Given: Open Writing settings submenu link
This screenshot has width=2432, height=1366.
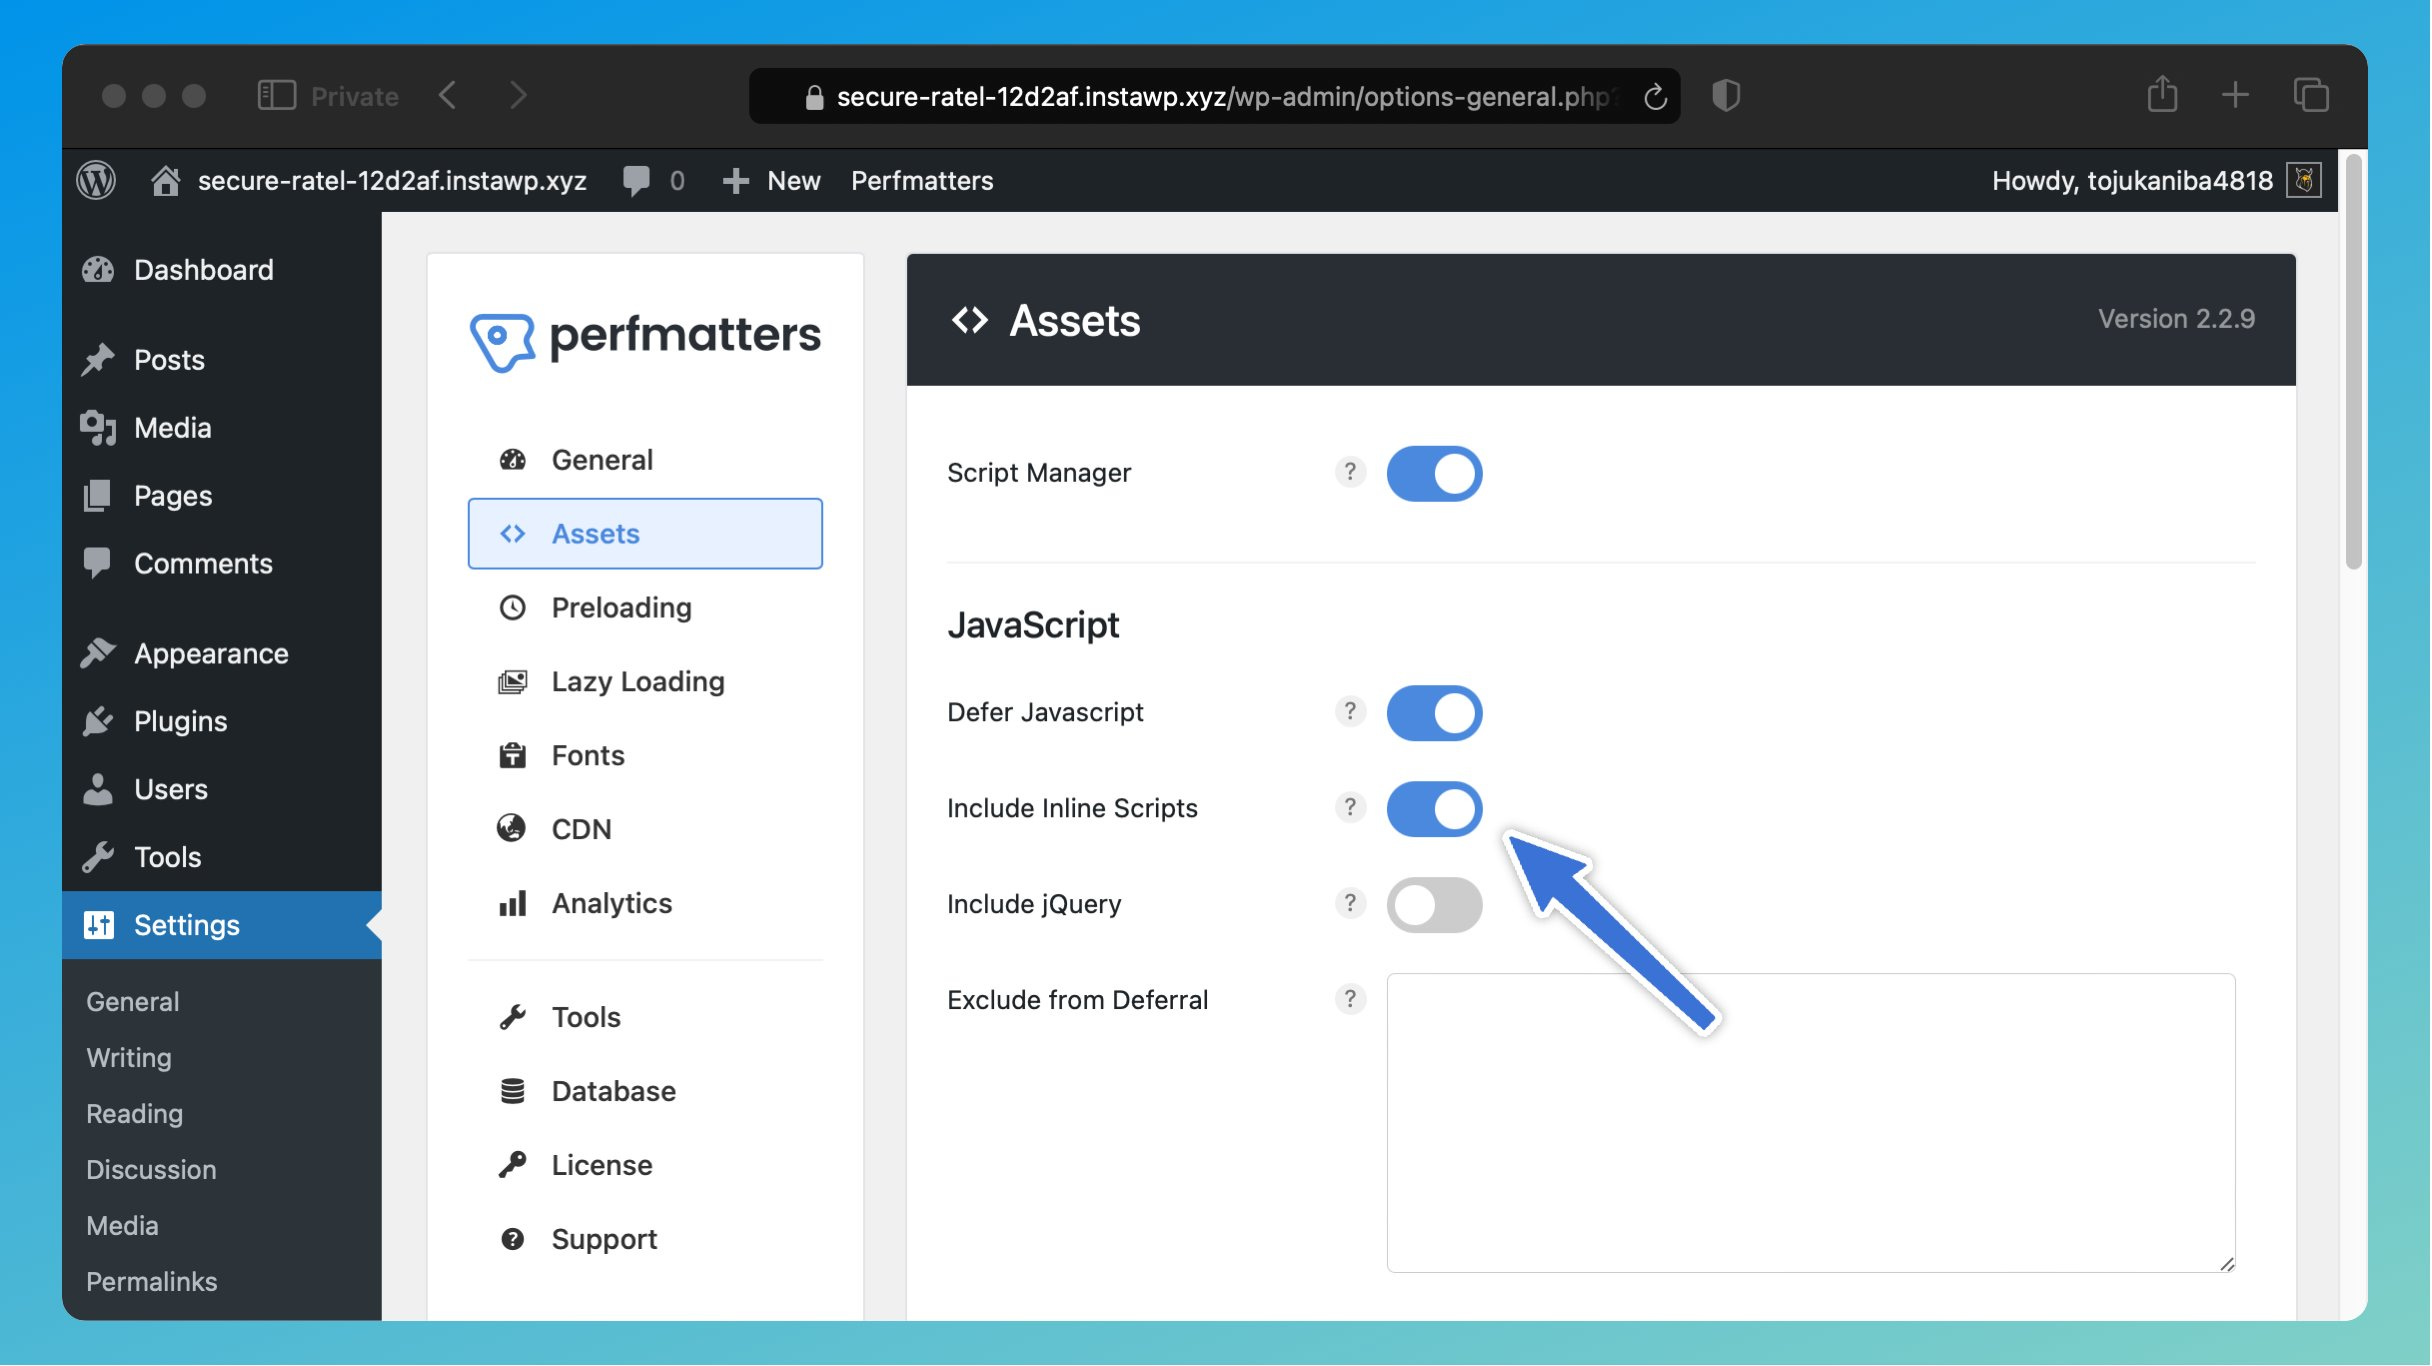Looking at the screenshot, I should [x=128, y=1058].
